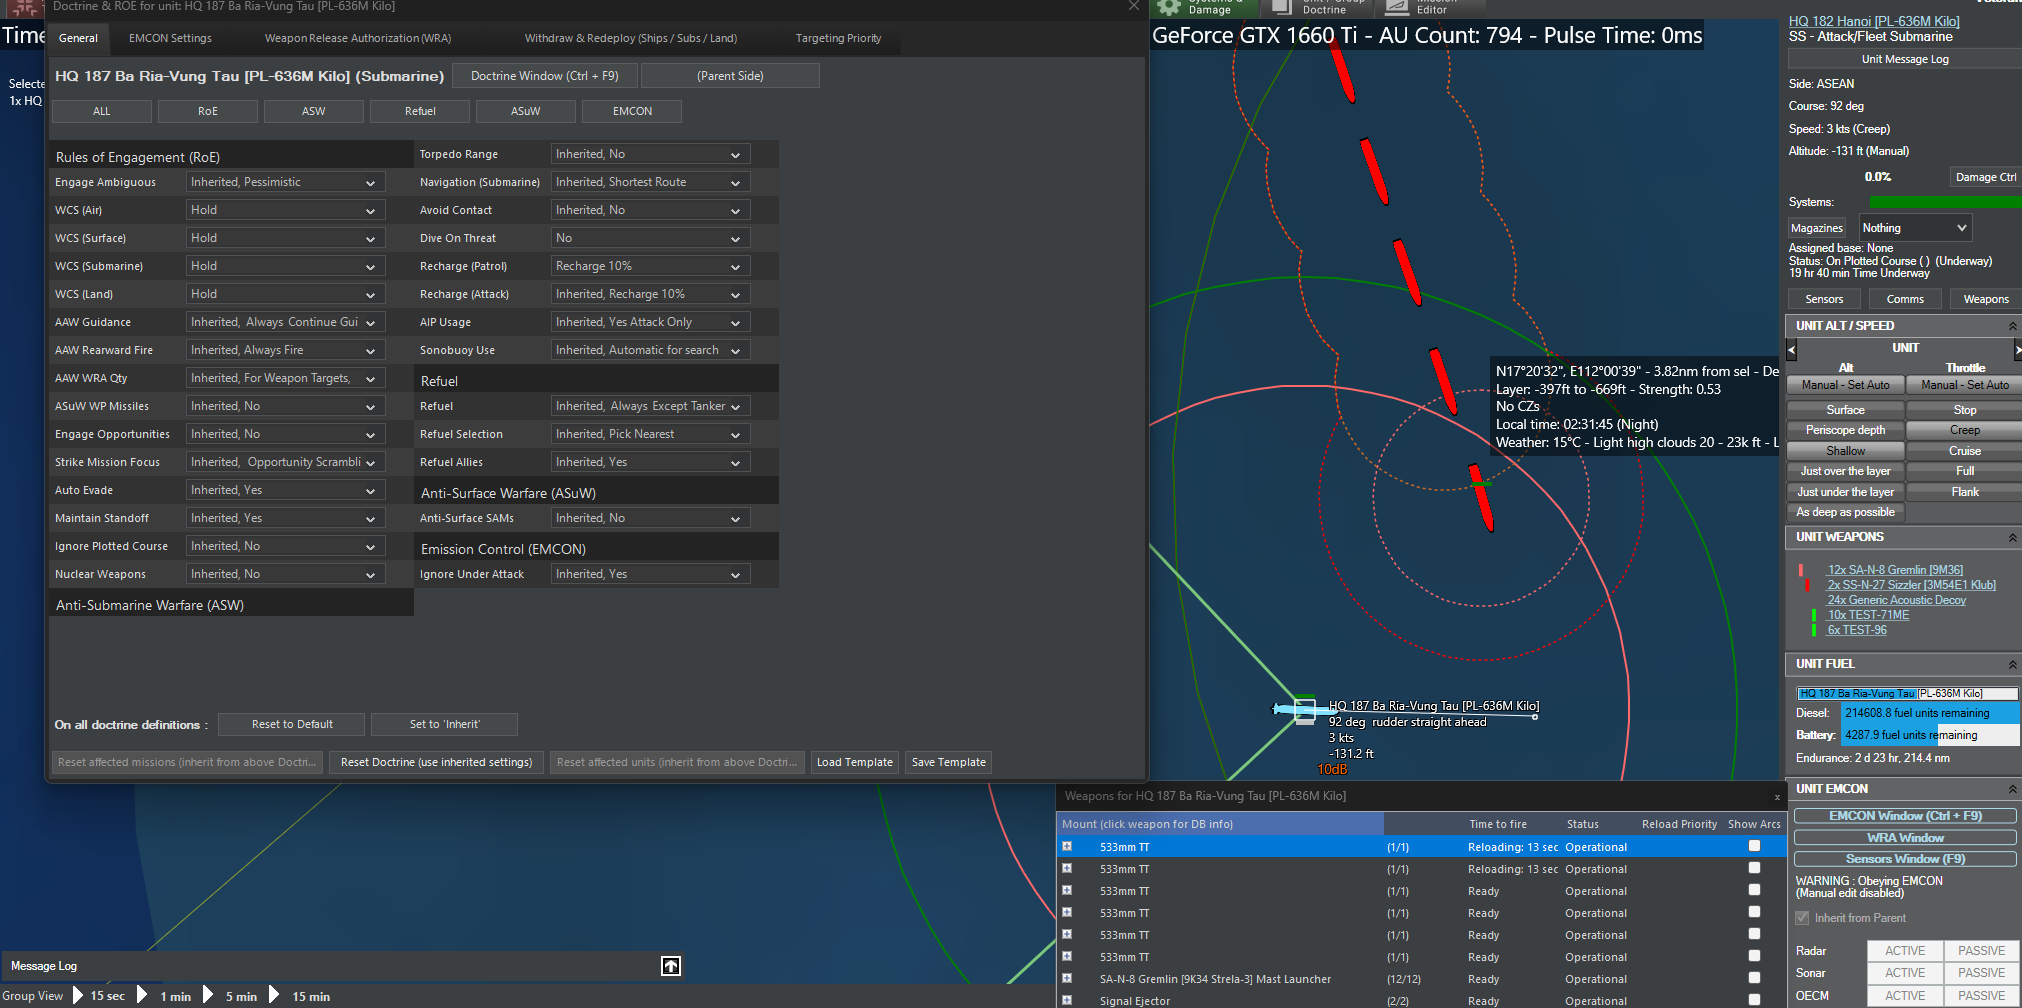Screen dimensions: 2022x1008
Task: Switch to Weapon Release Authorization (WRA) tab
Action: tap(358, 38)
